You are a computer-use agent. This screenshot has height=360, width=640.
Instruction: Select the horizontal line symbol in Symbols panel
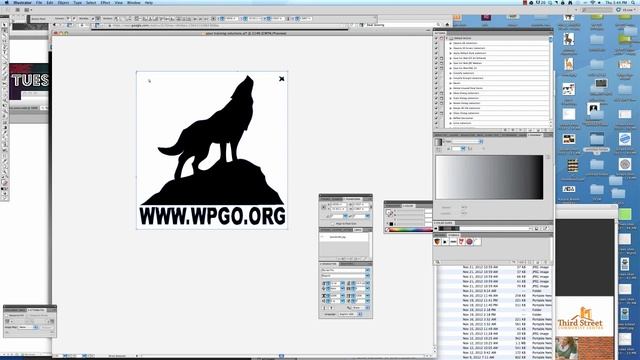point(453,242)
